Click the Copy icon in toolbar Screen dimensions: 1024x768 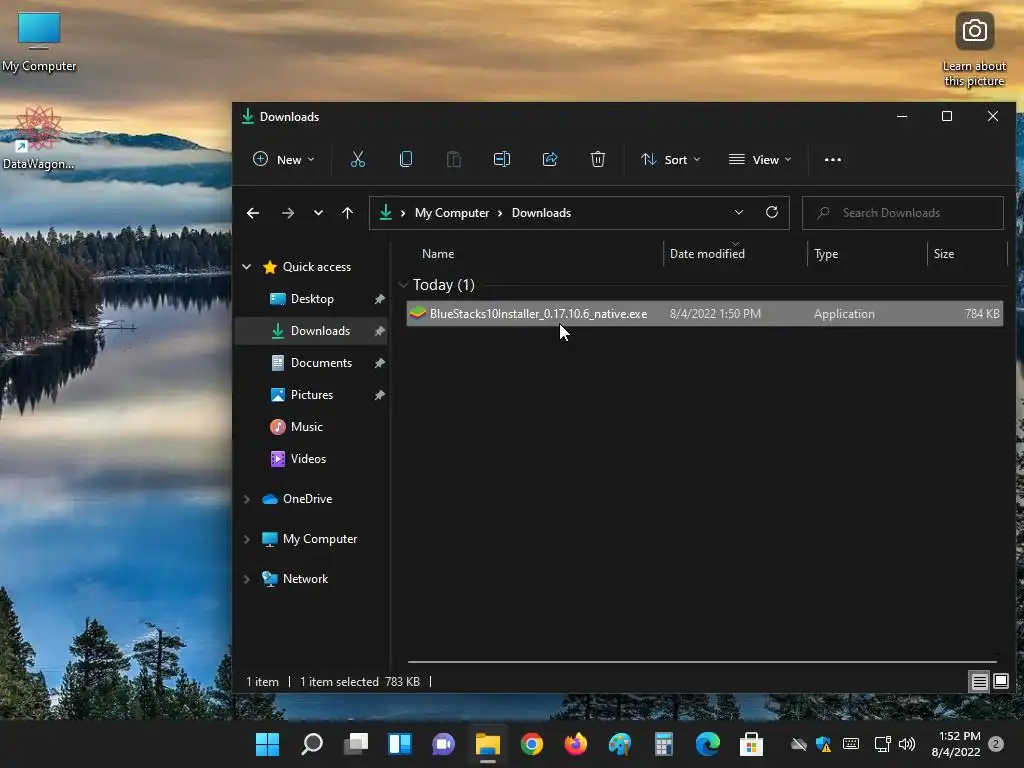(406, 159)
